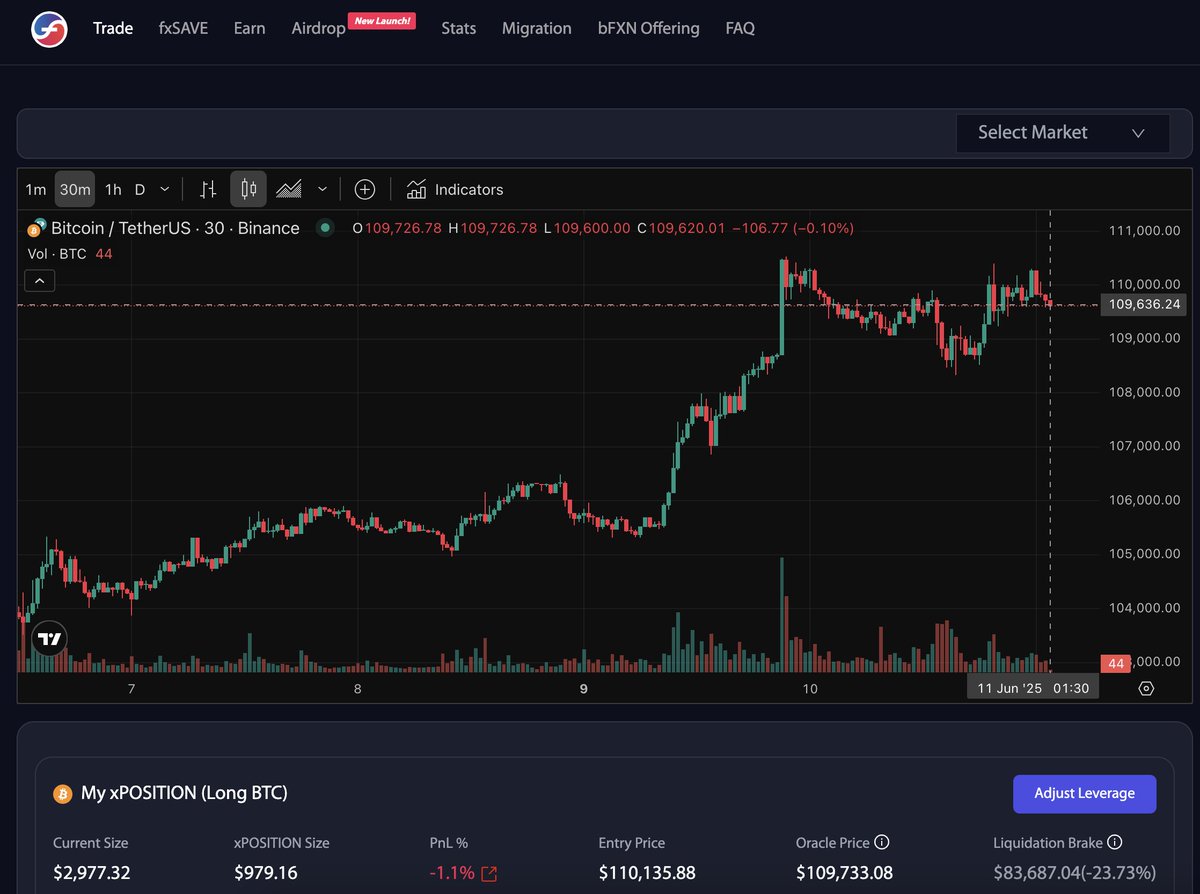Image resolution: width=1200 pixels, height=894 pixels.
Task: Go to the Earn page
Action: pyautogui.click(x=249, y=28)
